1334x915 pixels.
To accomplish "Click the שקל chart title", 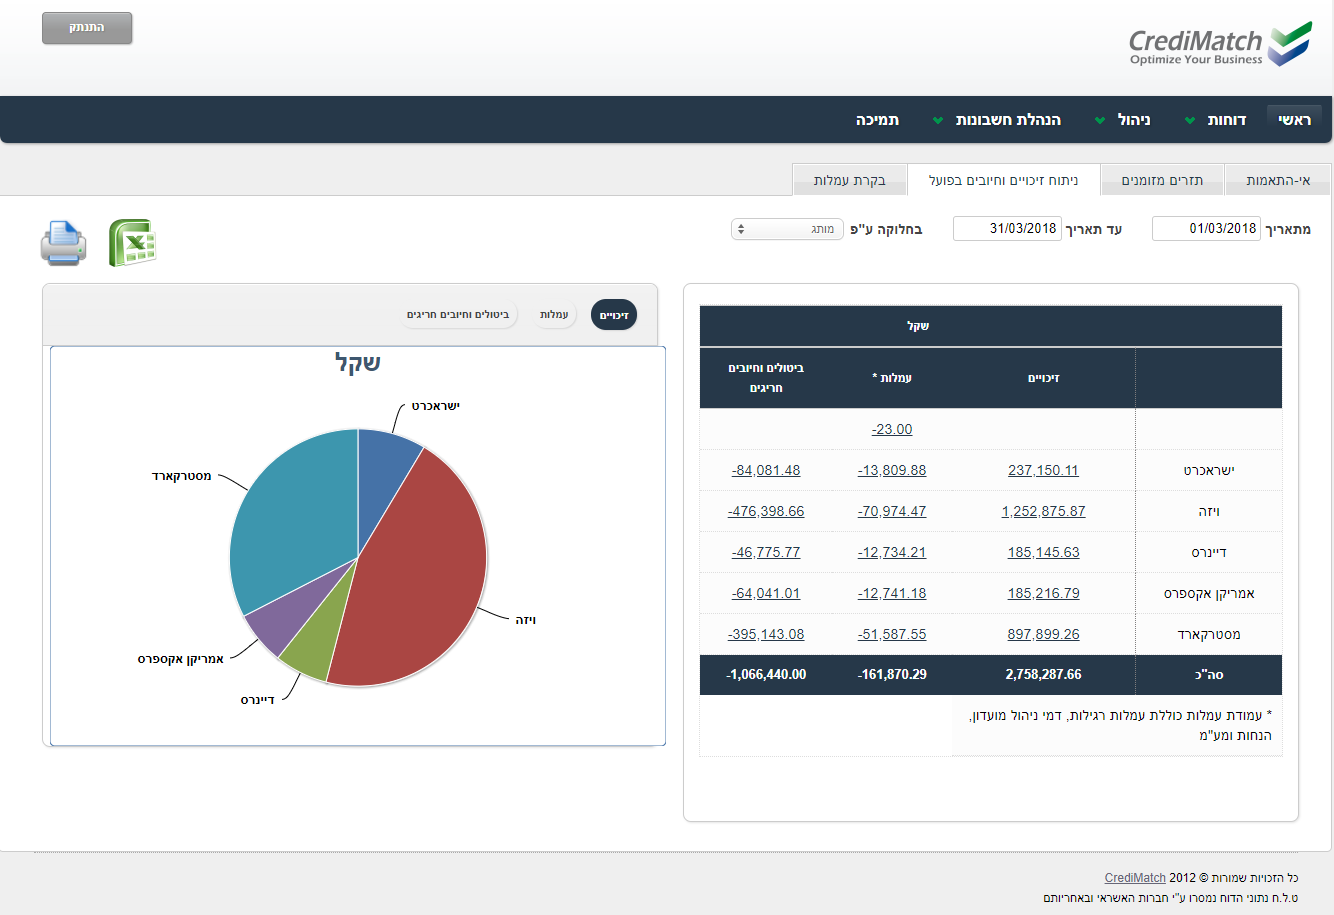I will click(x=358, y=363).
